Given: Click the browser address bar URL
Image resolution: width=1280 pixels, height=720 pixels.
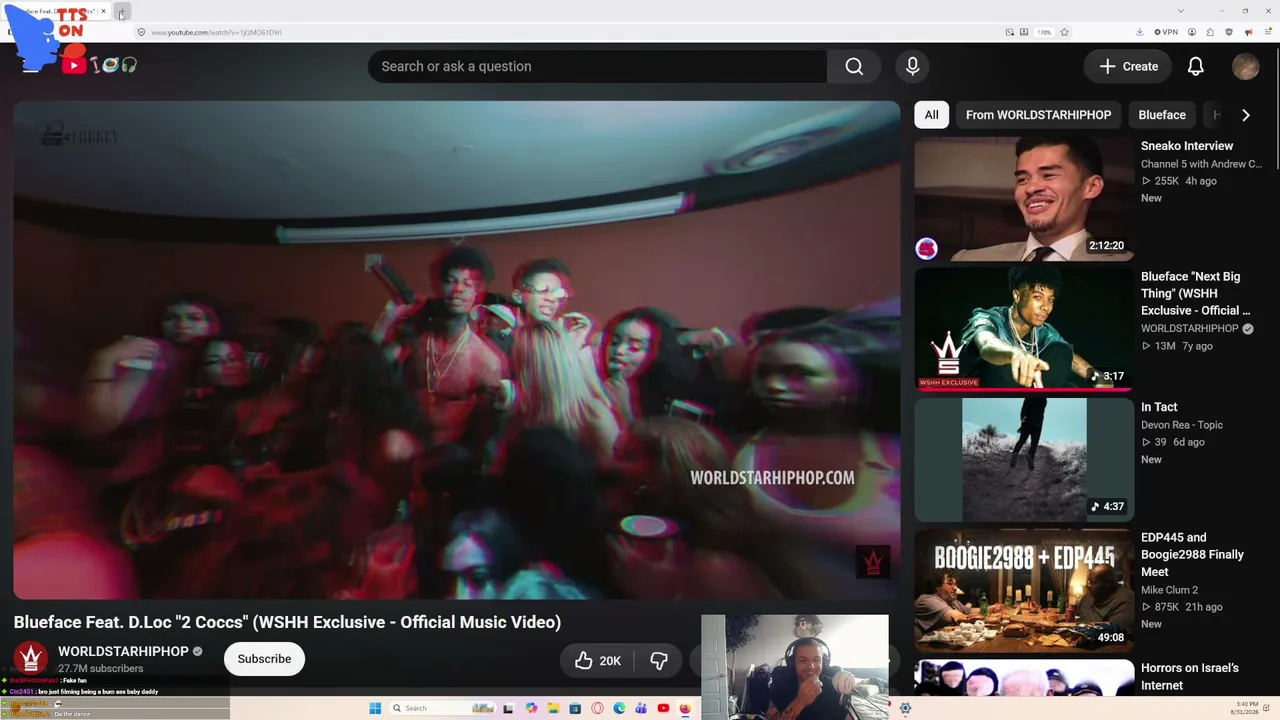Looking at the screenshot, I should pyautogui.click(x=217, y=32).
